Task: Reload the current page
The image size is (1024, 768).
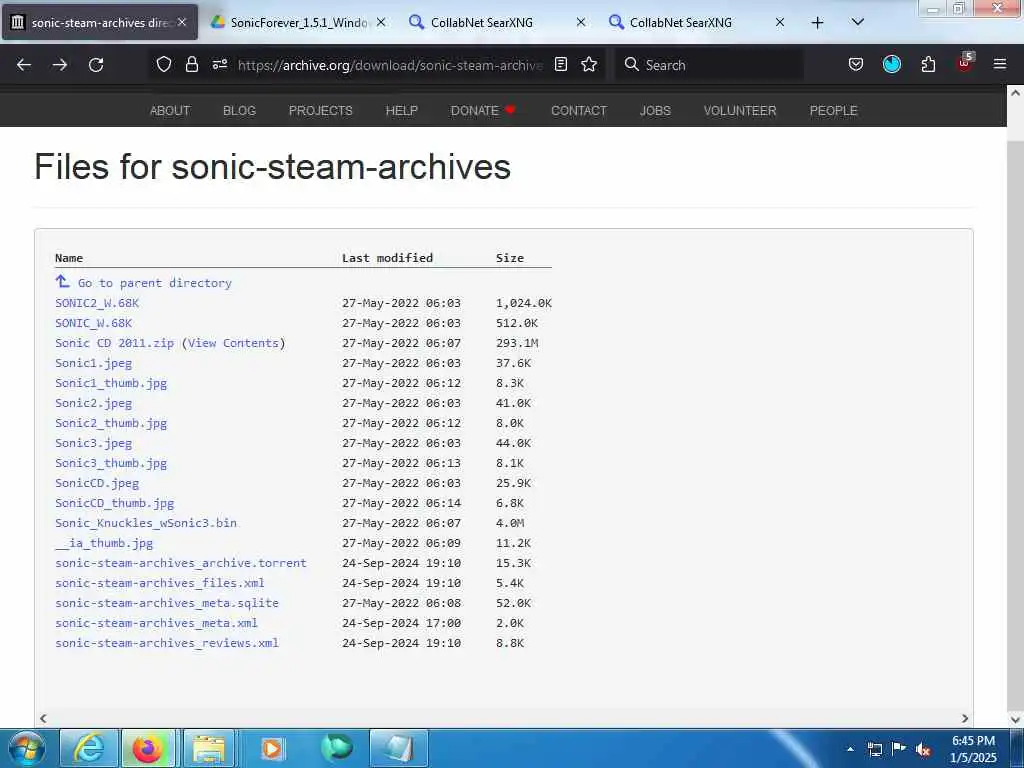Action: click(96, 65)
